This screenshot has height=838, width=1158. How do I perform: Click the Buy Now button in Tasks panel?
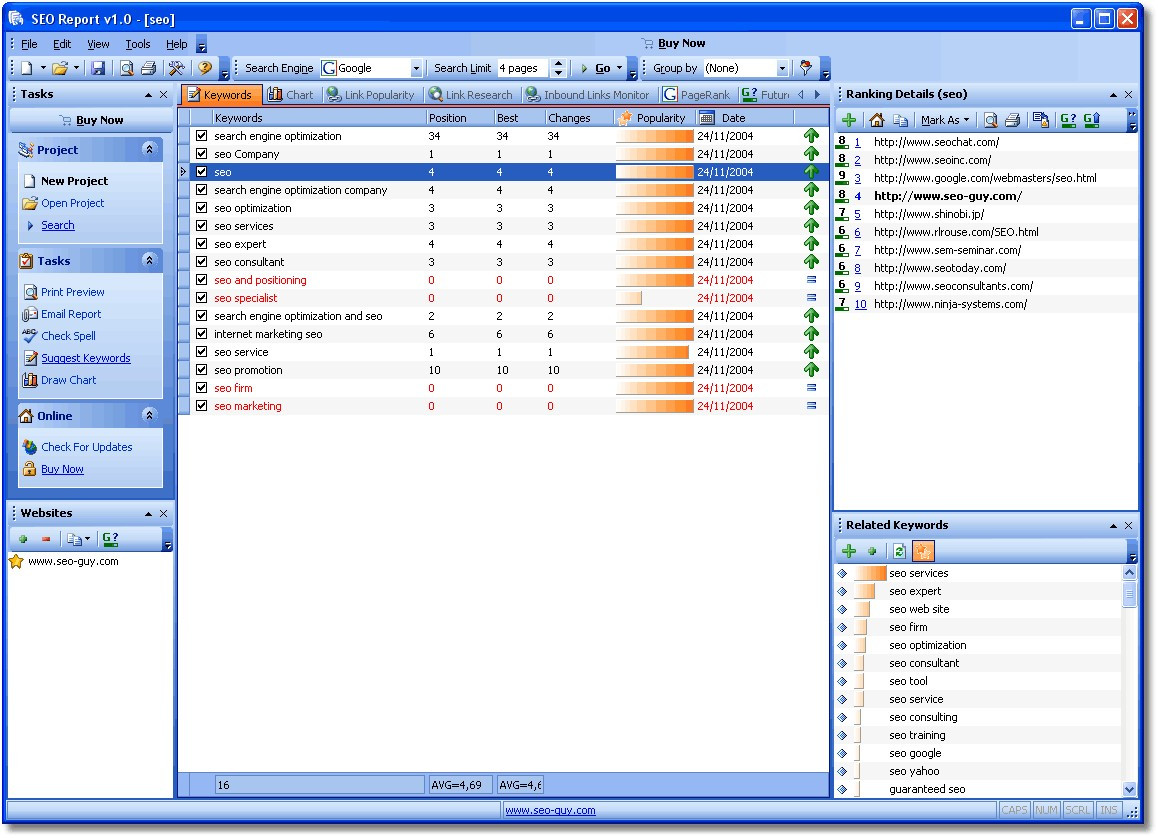point(91,120)
